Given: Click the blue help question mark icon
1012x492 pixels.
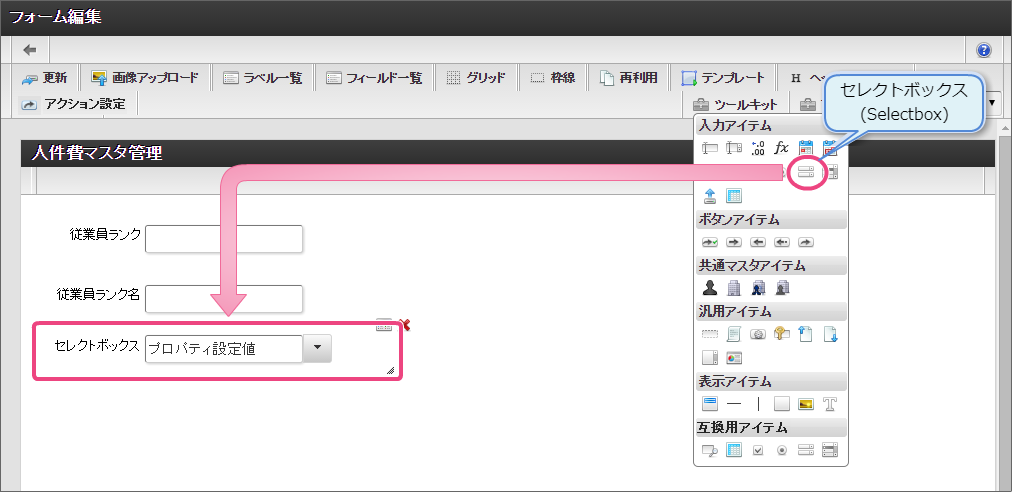Looking at the screenshot, I should coord(984,50).
